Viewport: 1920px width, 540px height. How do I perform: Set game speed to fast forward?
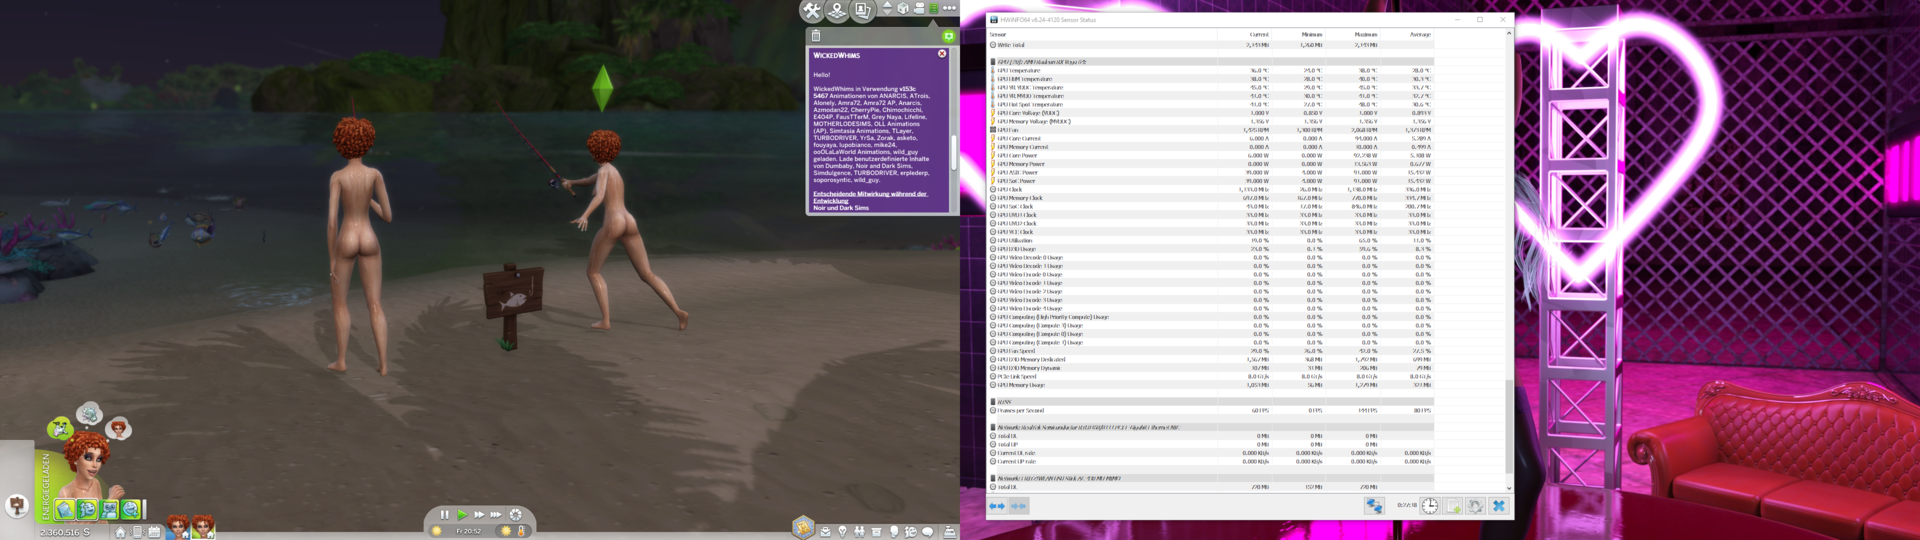click(479, 514)
